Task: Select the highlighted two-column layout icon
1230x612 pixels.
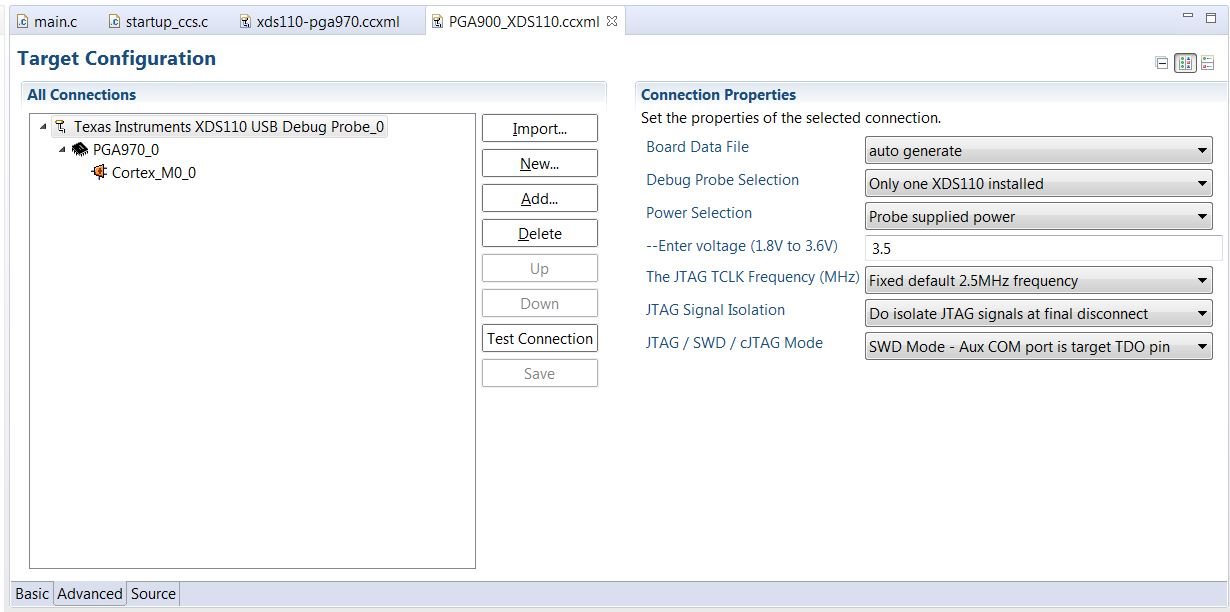Action: click(x=1185, y=62)
